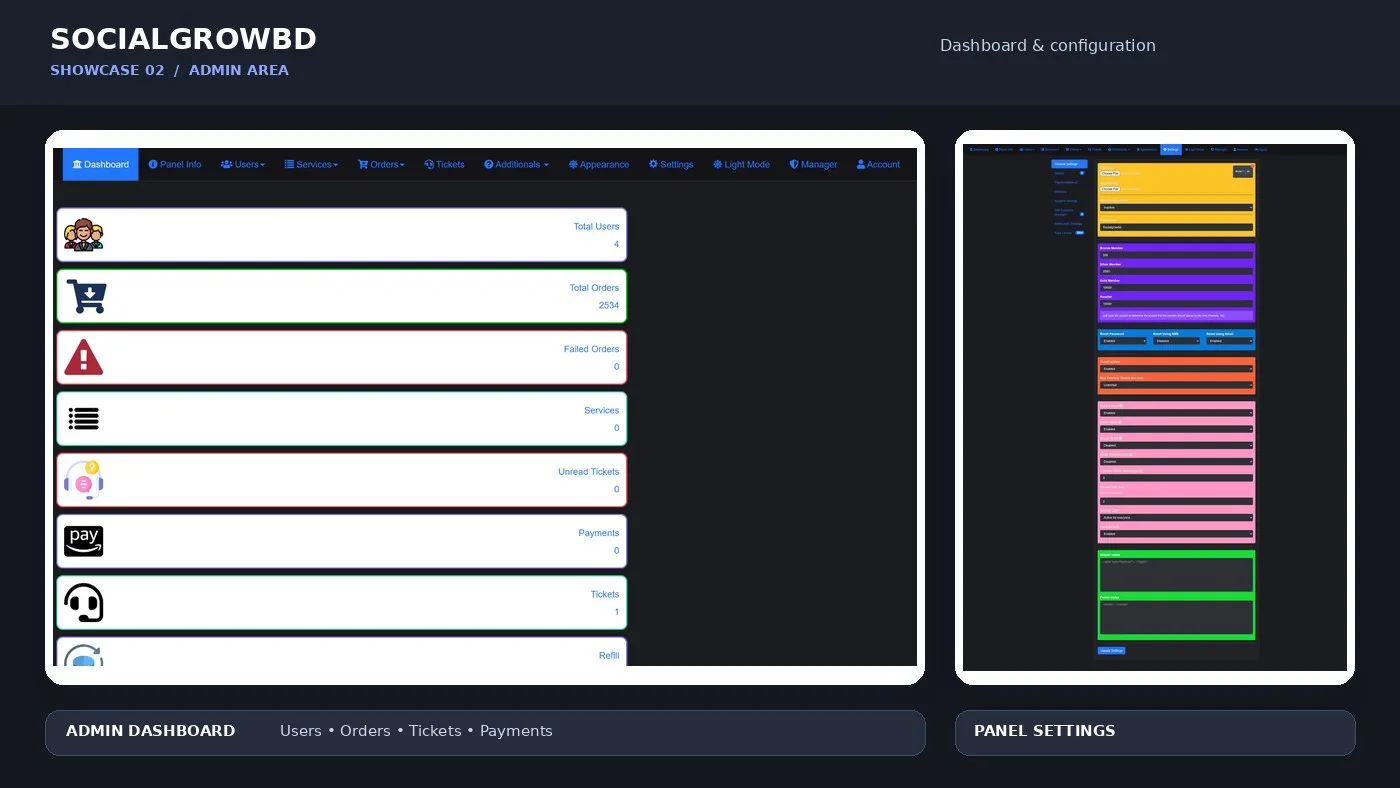Click the Services list icon
Screen dimensions: 1400x788
[83, 418]
